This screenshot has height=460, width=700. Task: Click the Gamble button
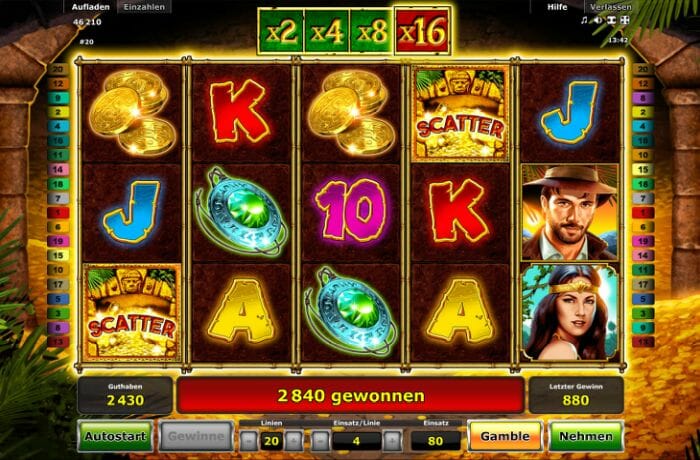point(505,436)
